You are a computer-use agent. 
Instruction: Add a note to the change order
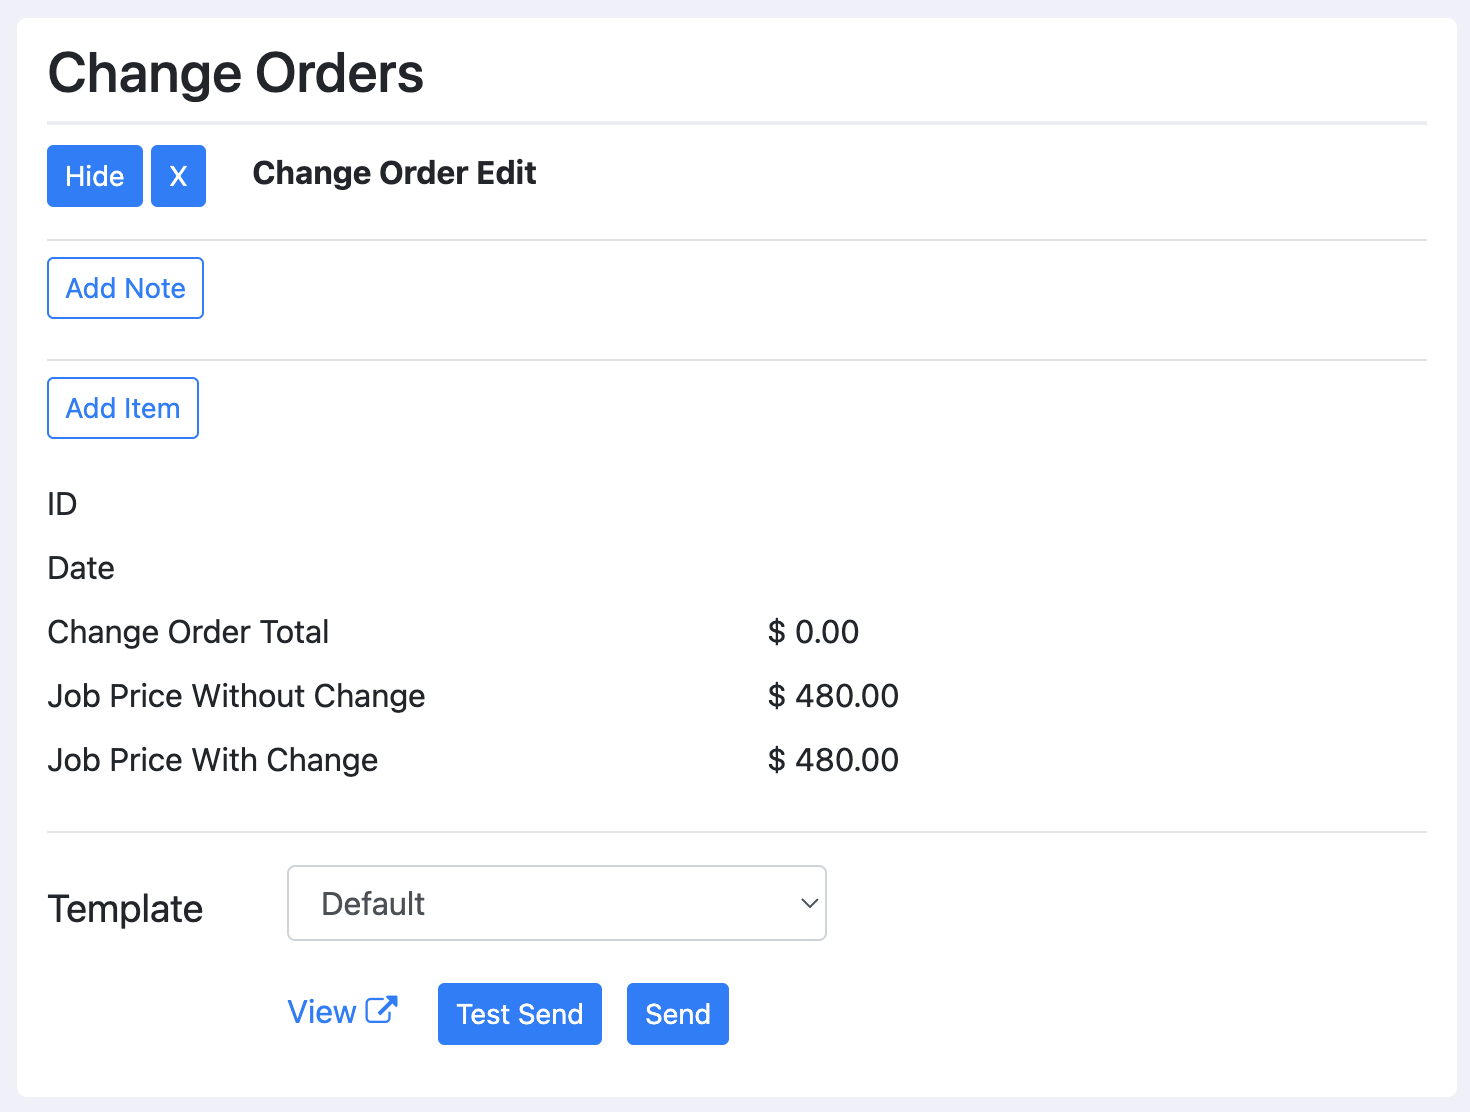coord(125,288)
